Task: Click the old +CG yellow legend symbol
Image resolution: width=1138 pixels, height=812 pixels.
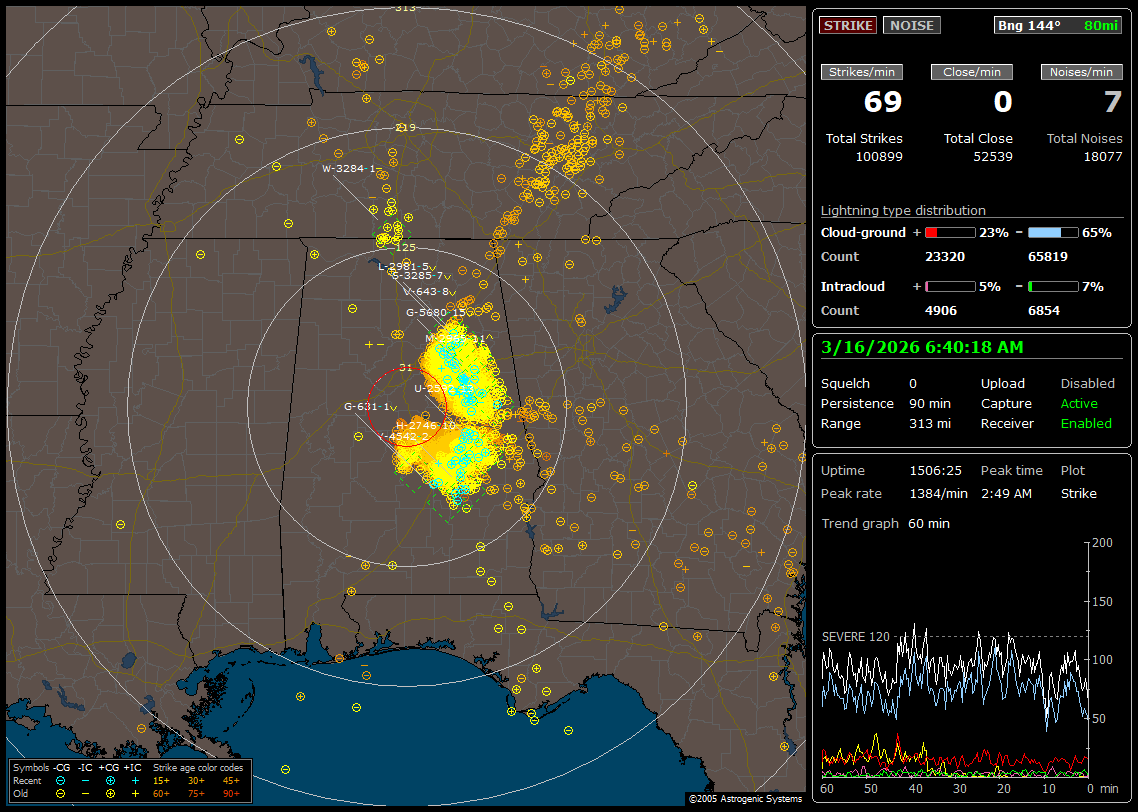Action: 110,793
